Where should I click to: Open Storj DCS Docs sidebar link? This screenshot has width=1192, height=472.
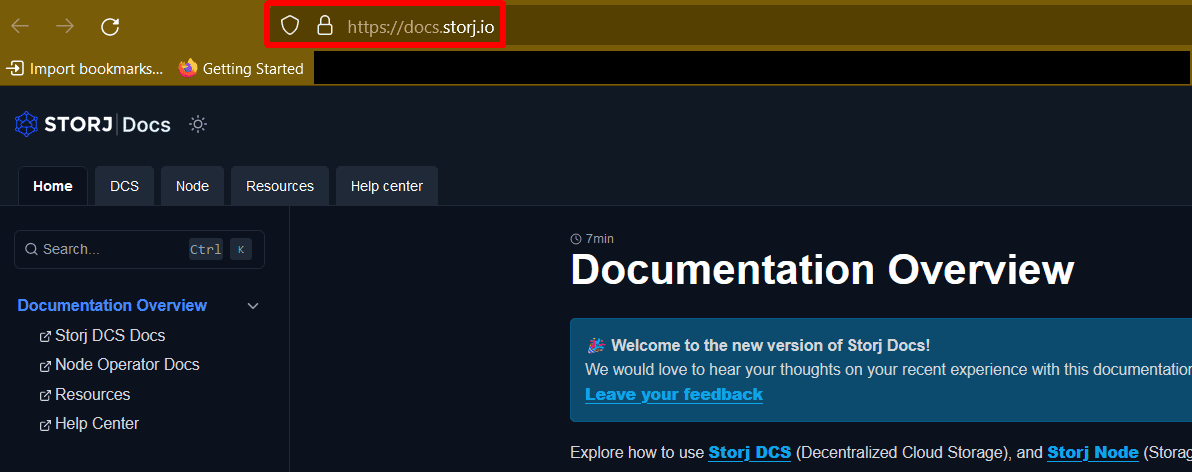click(110, 336)
